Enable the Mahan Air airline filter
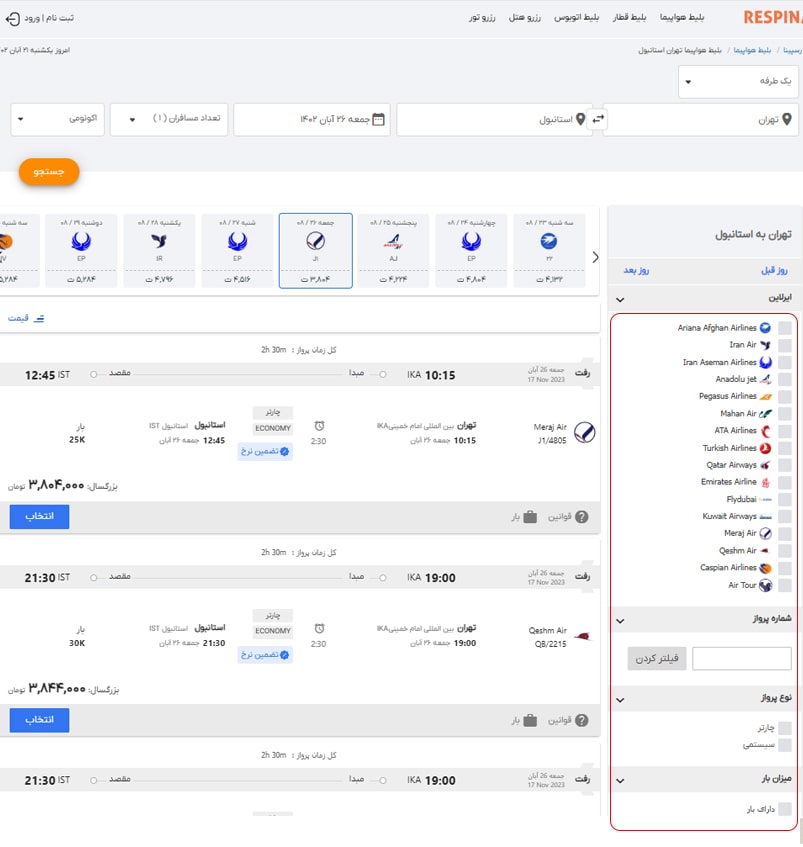This screenshot has height=847, width=803. pyautogui.click(x=785, y=414)
